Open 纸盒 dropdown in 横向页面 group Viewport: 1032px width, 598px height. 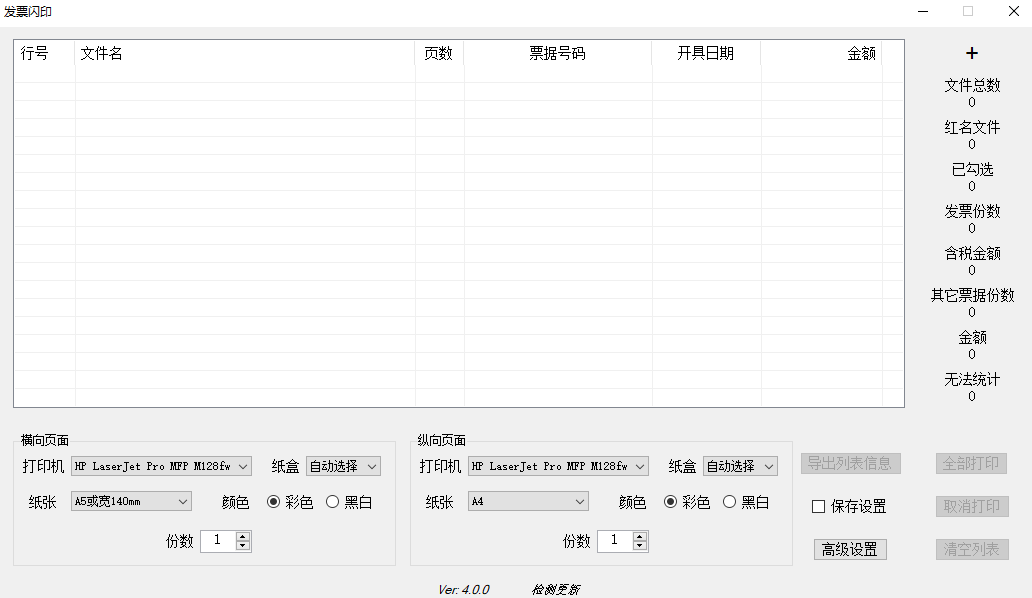tap(343, 466)
